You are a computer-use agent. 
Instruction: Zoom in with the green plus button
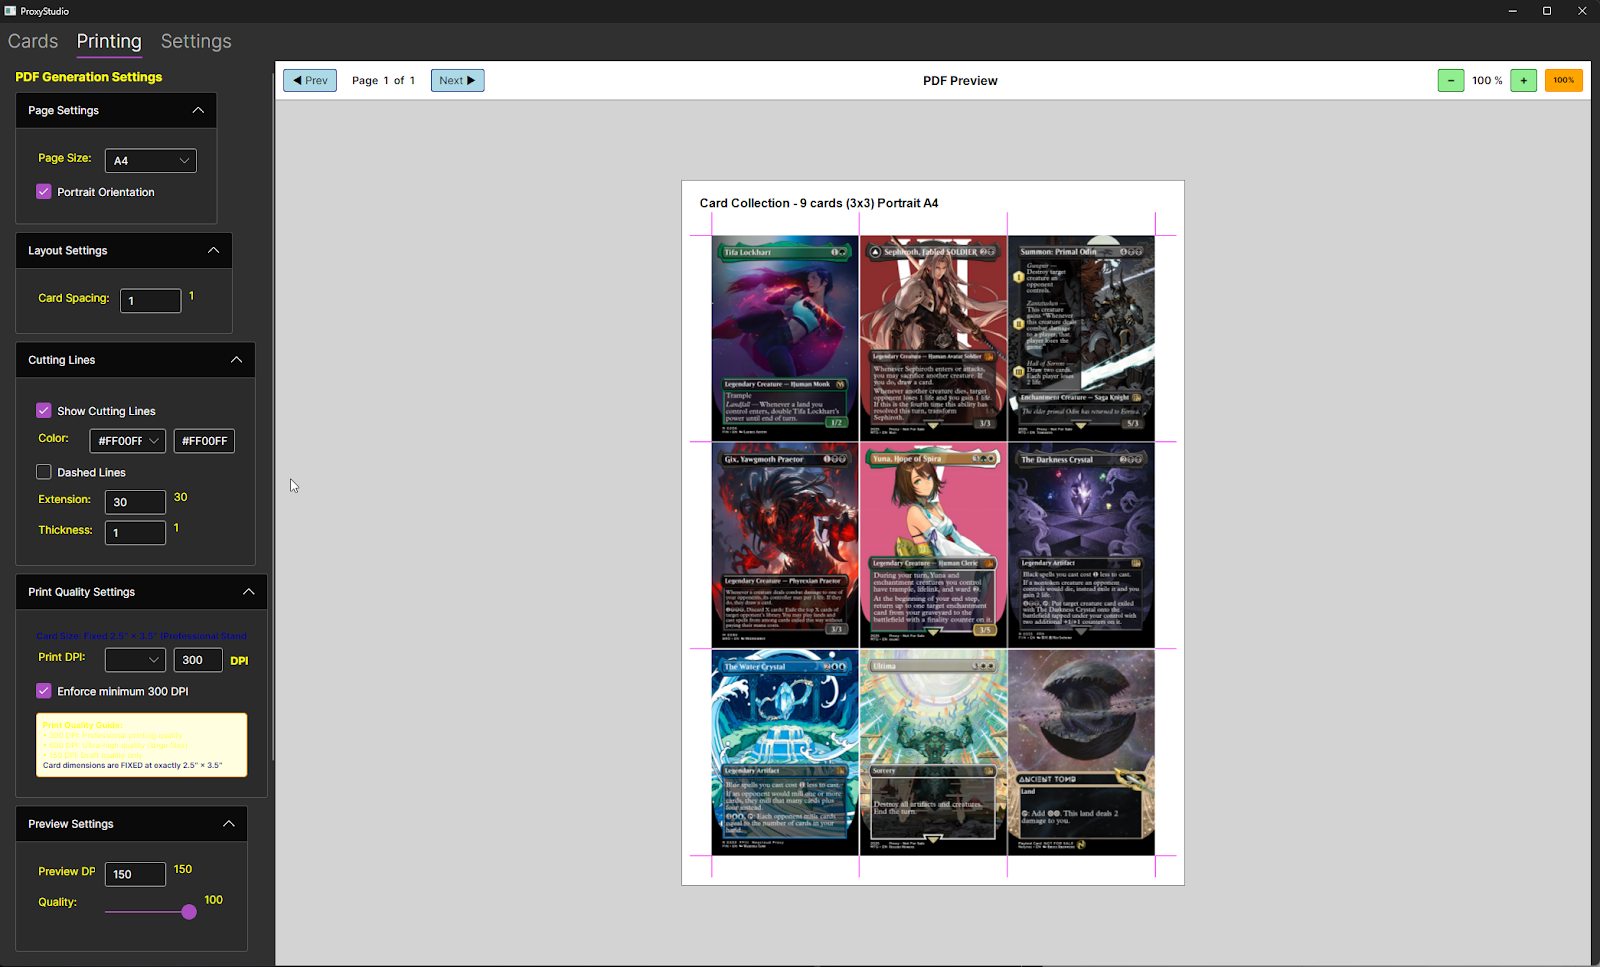pos(1524,80)
